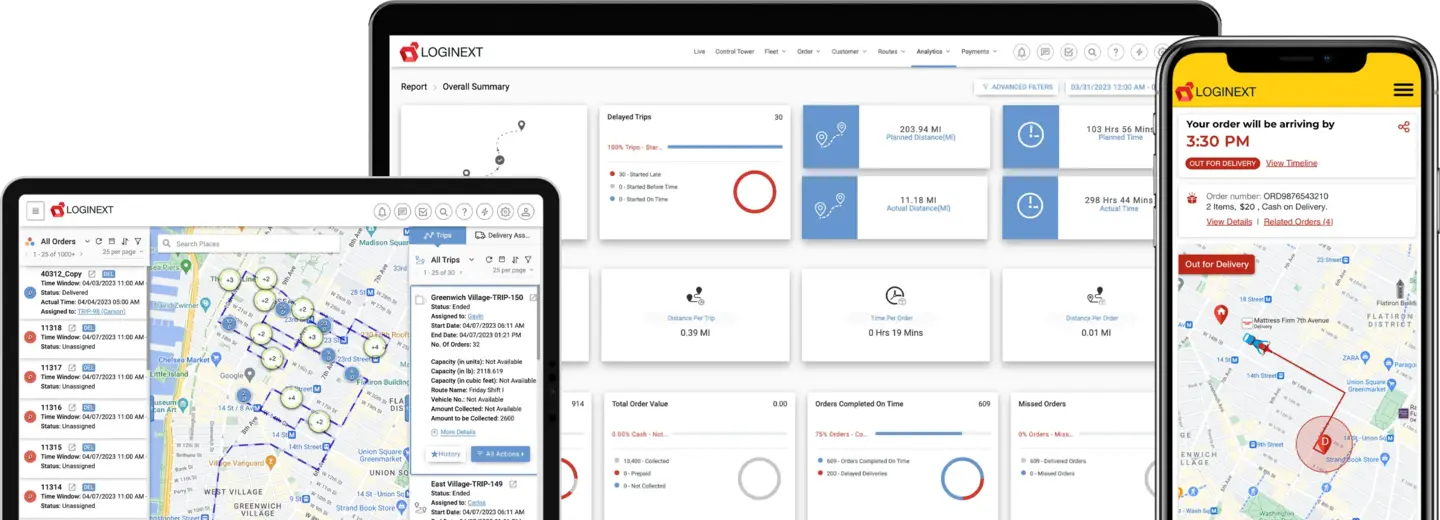Open order 40312_Copy in new window
The image size is (1440, 520).
pyautogui.click(x=92, y=273)
